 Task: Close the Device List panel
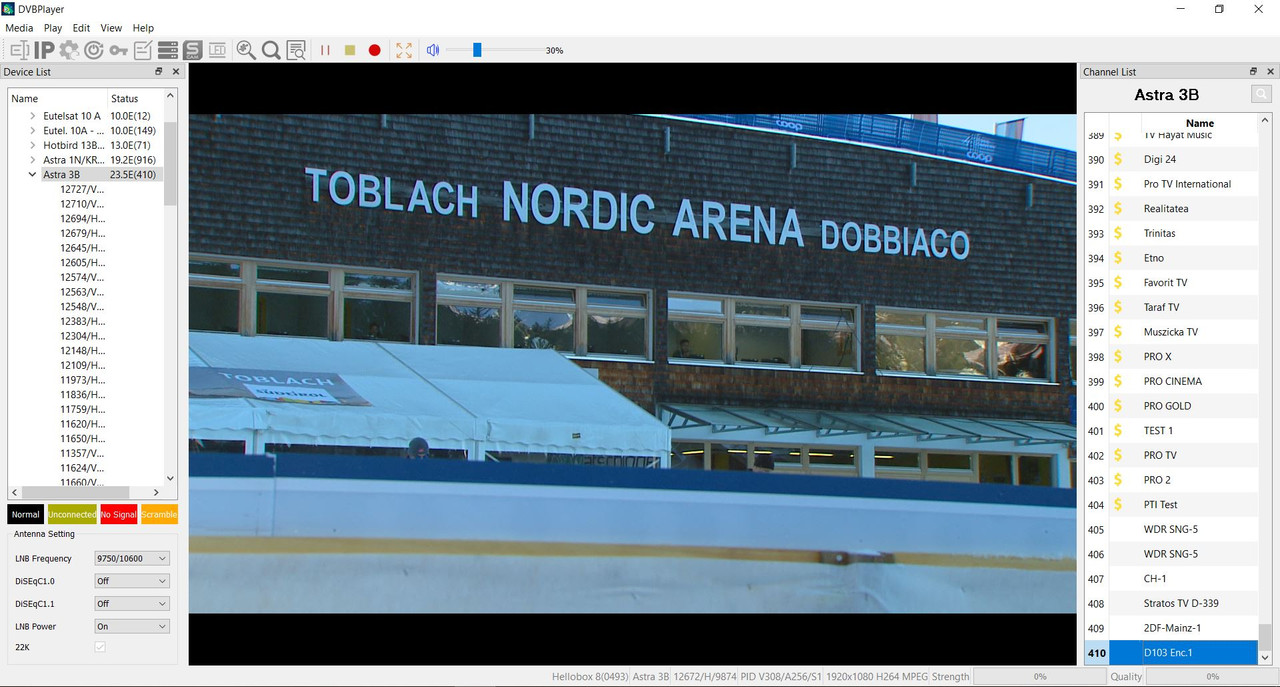pos(176,72)
